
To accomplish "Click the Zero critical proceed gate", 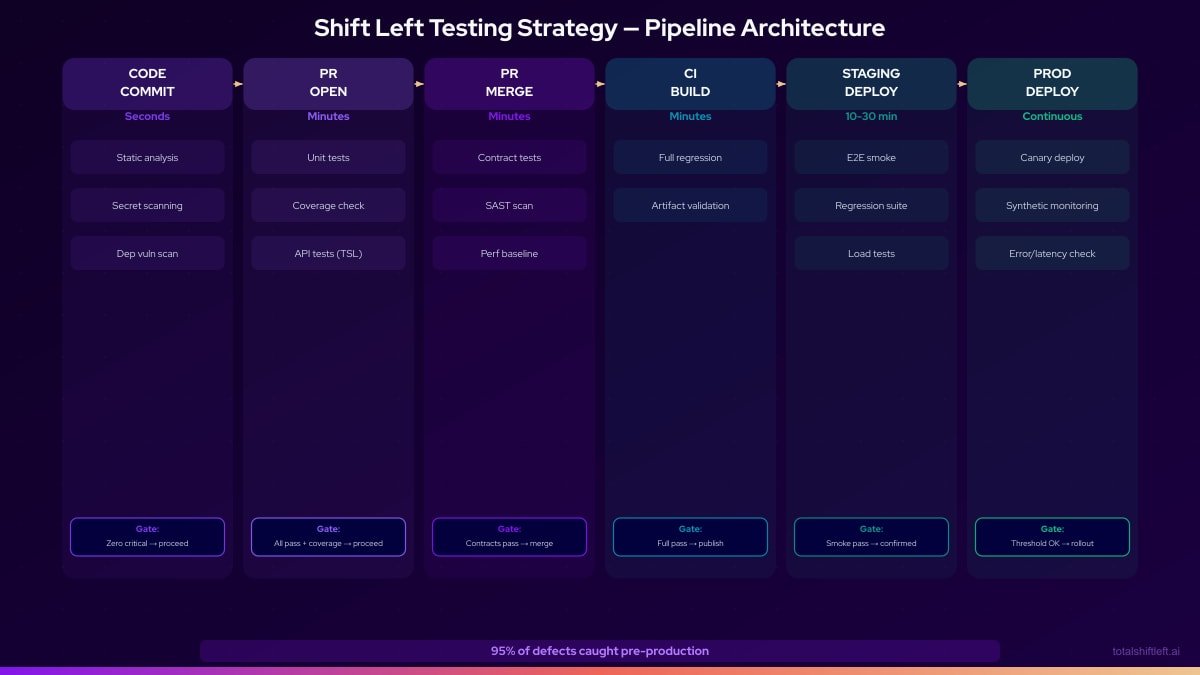I will [x=147, y=537].
